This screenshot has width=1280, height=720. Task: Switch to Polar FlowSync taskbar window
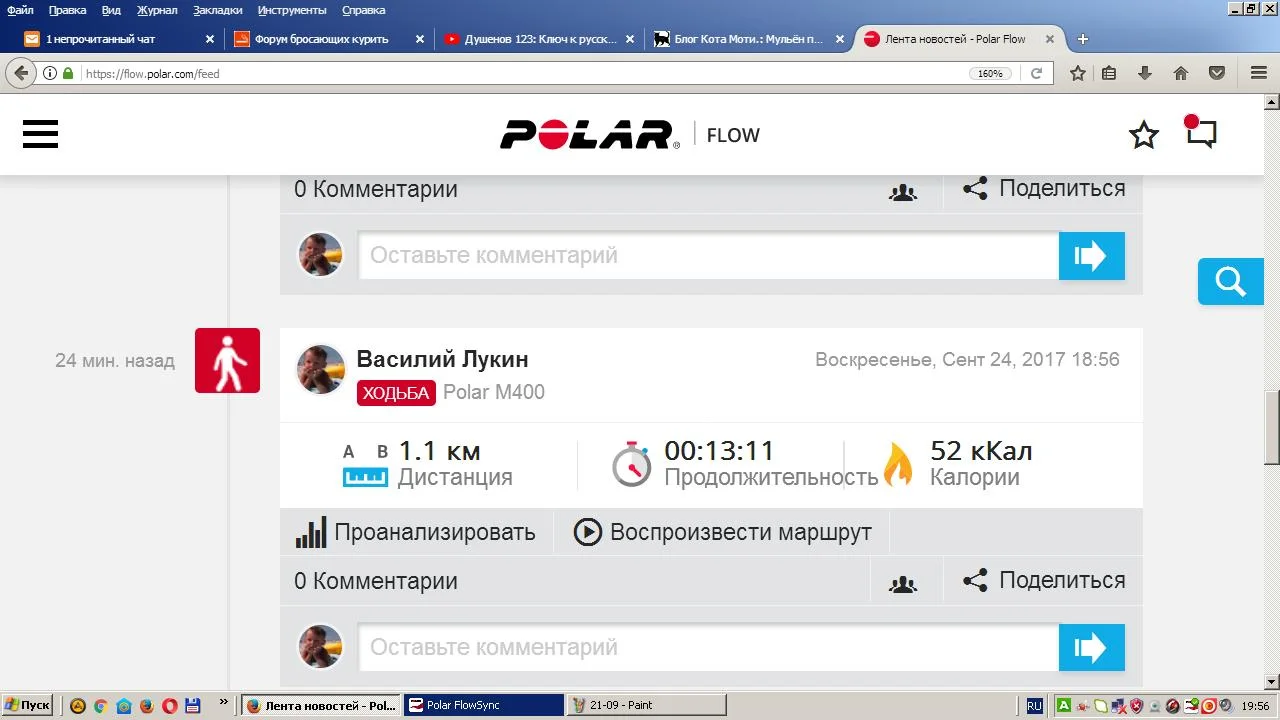(x=485, y=705)
